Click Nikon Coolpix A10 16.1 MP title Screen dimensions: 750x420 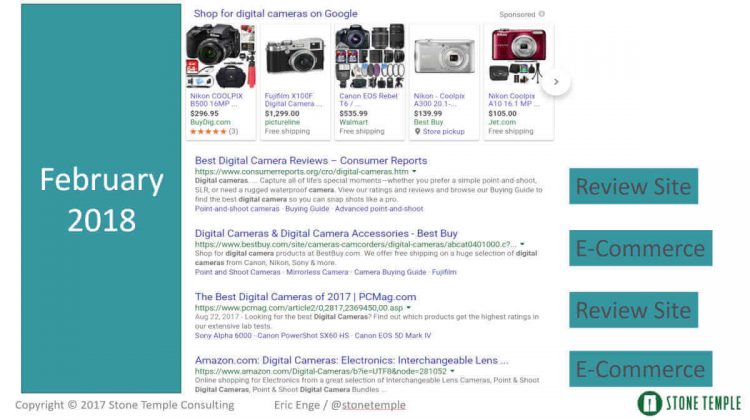click(514, 99)
